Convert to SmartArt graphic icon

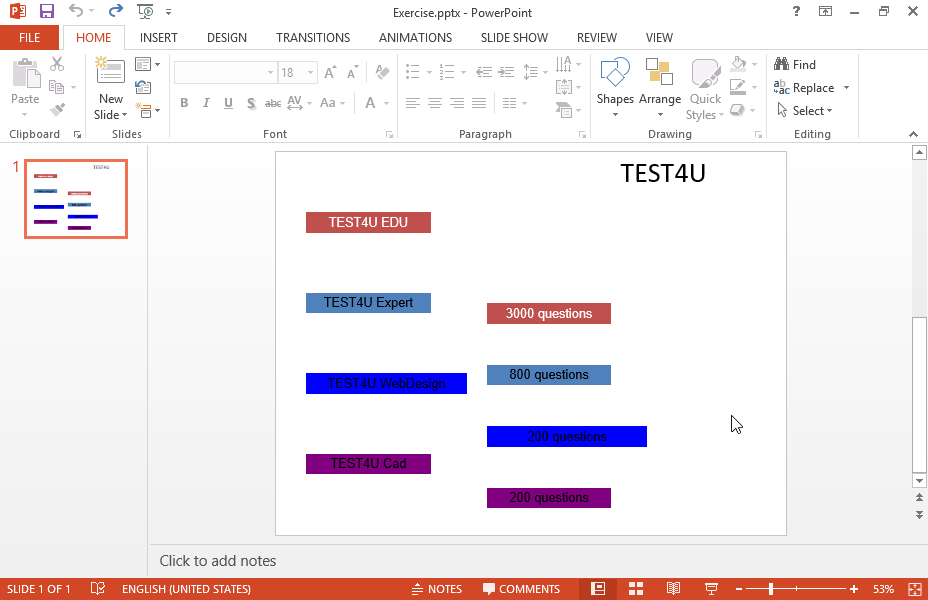coord(567,110)
